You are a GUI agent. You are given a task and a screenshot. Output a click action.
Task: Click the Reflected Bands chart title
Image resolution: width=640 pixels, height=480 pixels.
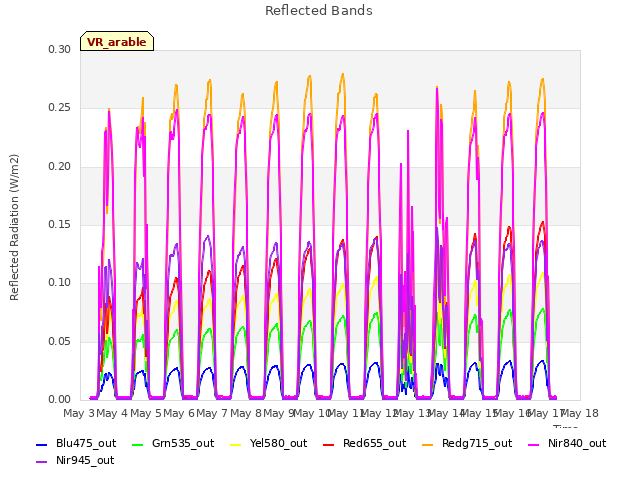[319, 11]
